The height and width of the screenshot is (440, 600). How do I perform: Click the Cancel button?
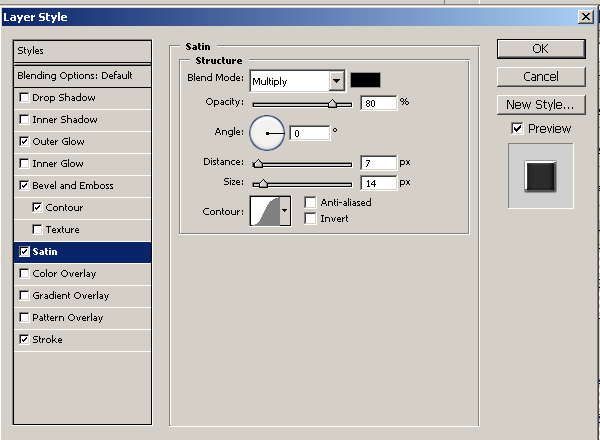coord(540,77)
